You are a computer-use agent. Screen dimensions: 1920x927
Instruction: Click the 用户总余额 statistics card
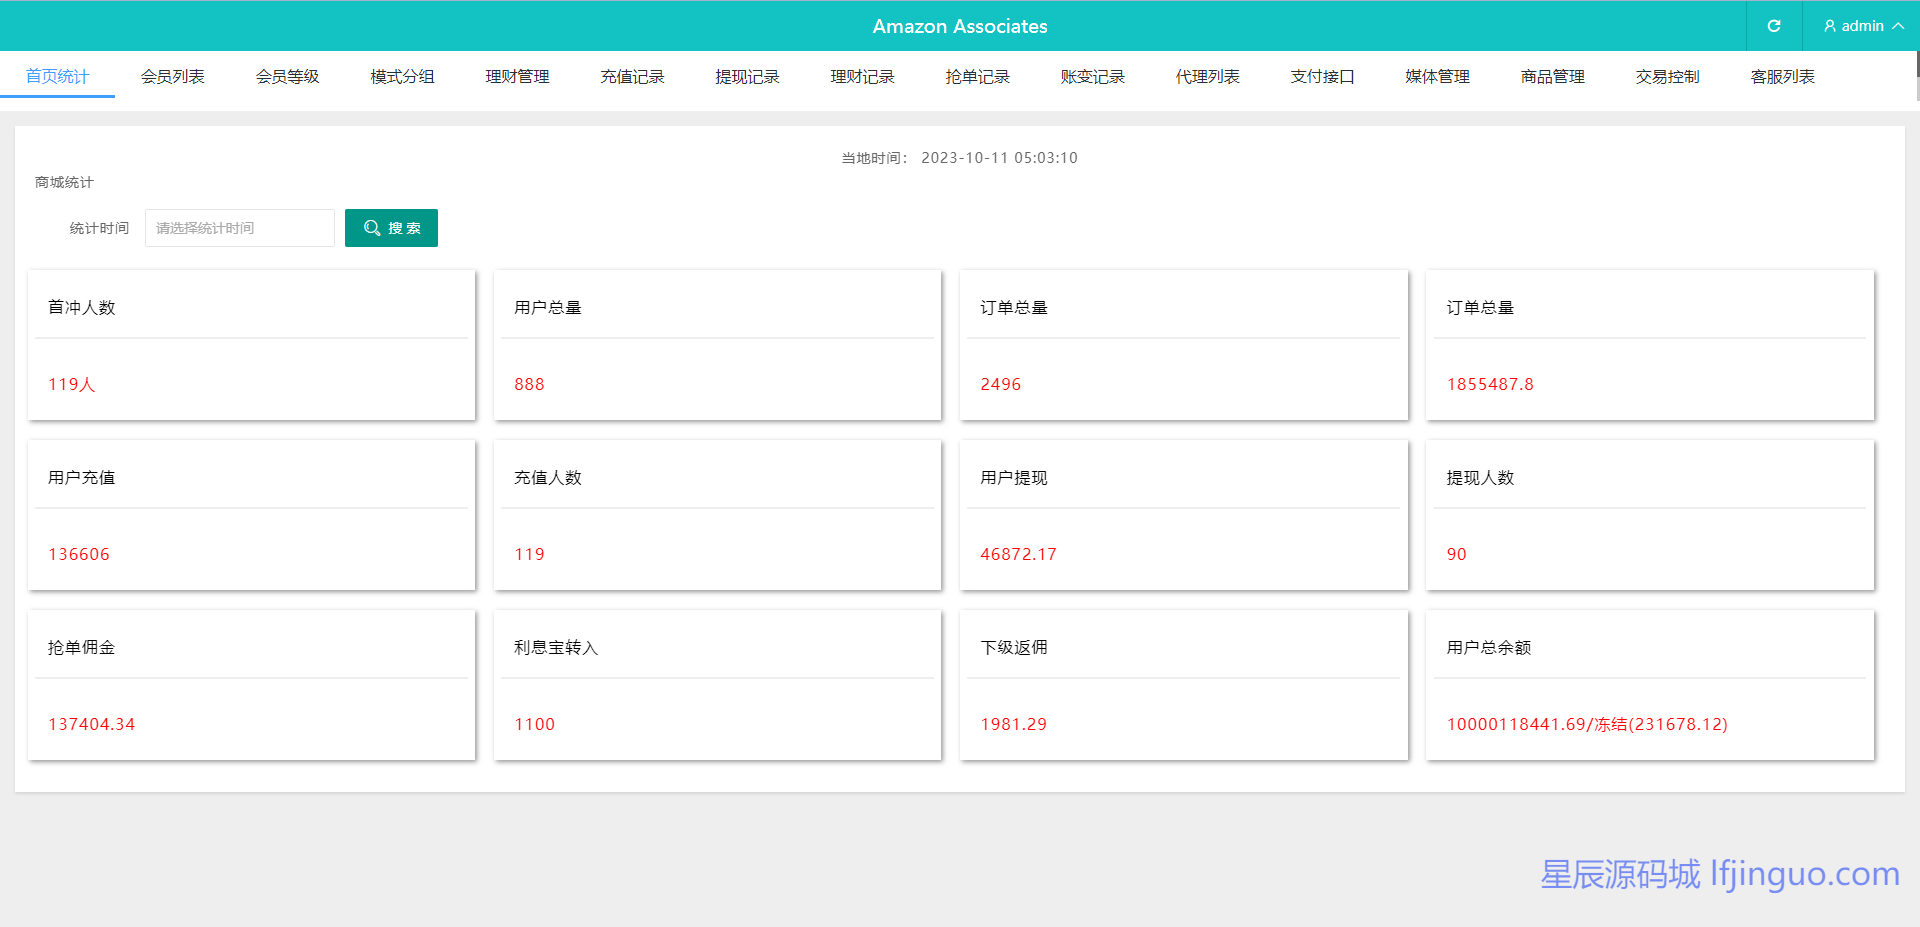click(x=1649, y=685)
